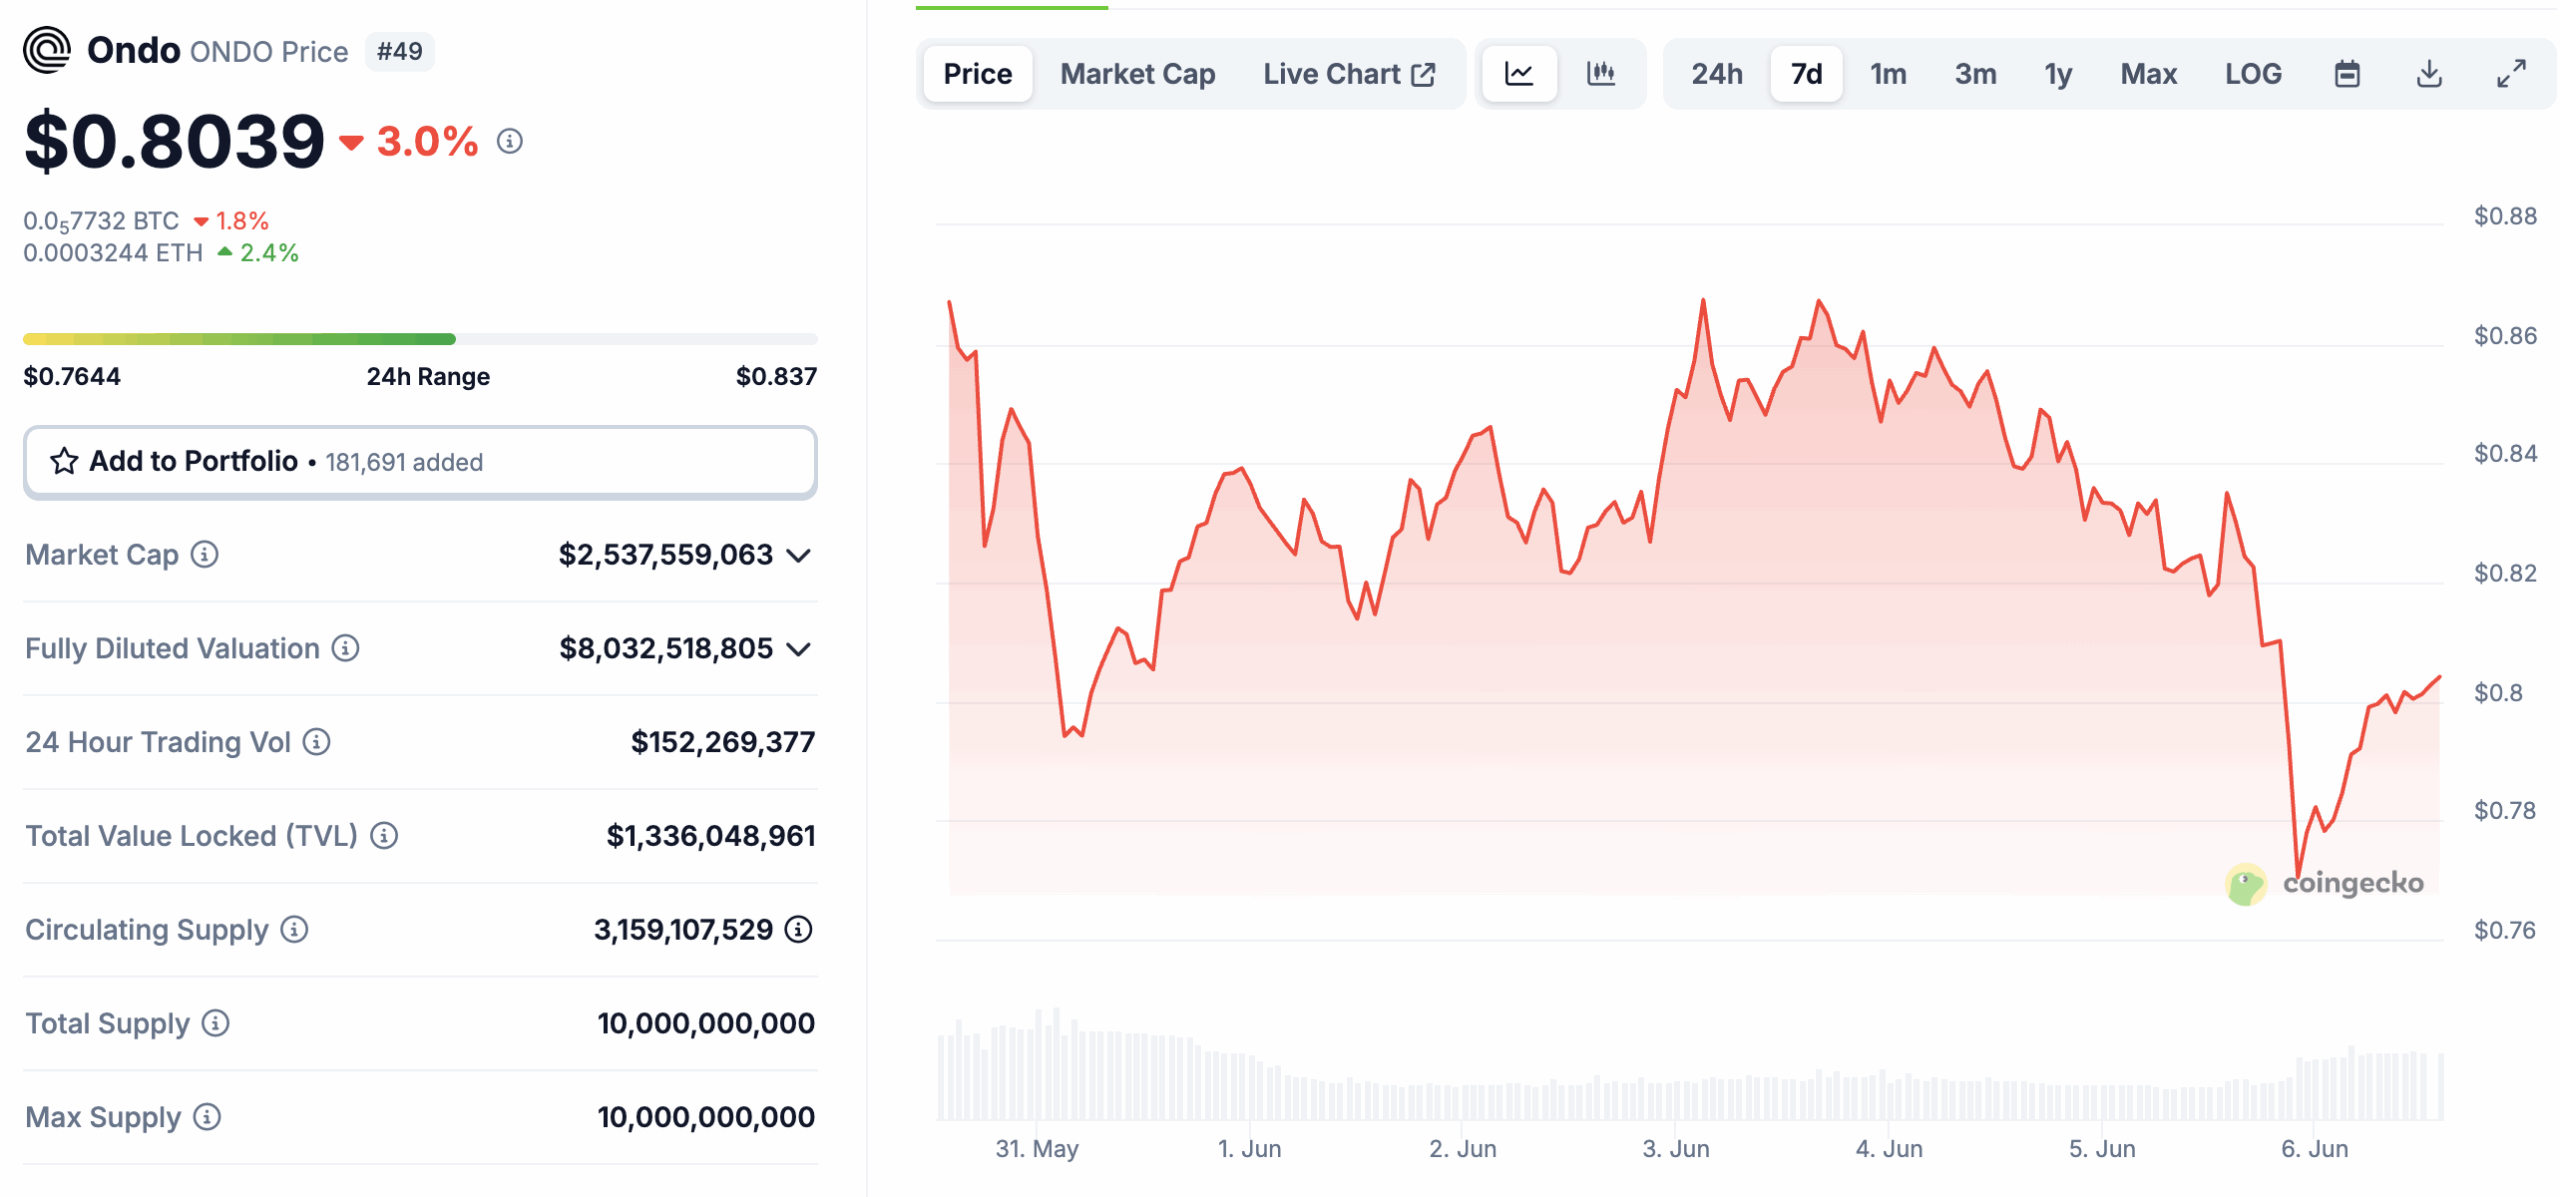The image size is (2560, 1197).
Task: Expand the Market Cap breakdown chevron
Action: (x=797, y=556)
